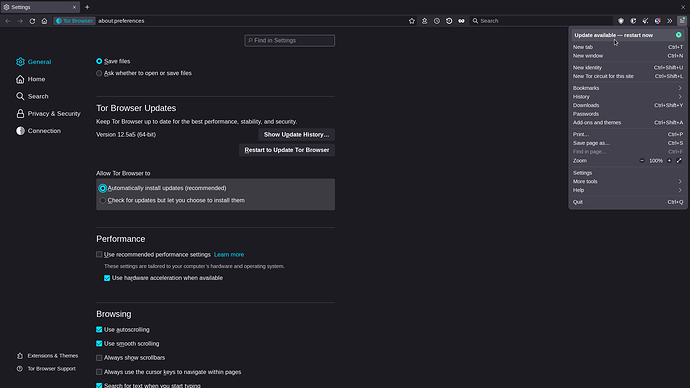Click Show Update History button
The height and width of the screenshot is (388, 690).
[x=297, y=135]
